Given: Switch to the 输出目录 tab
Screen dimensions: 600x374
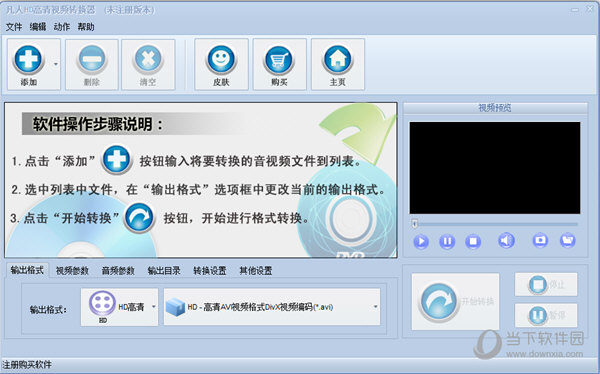Looking at the screenshot, I should (x=164, y=271).
